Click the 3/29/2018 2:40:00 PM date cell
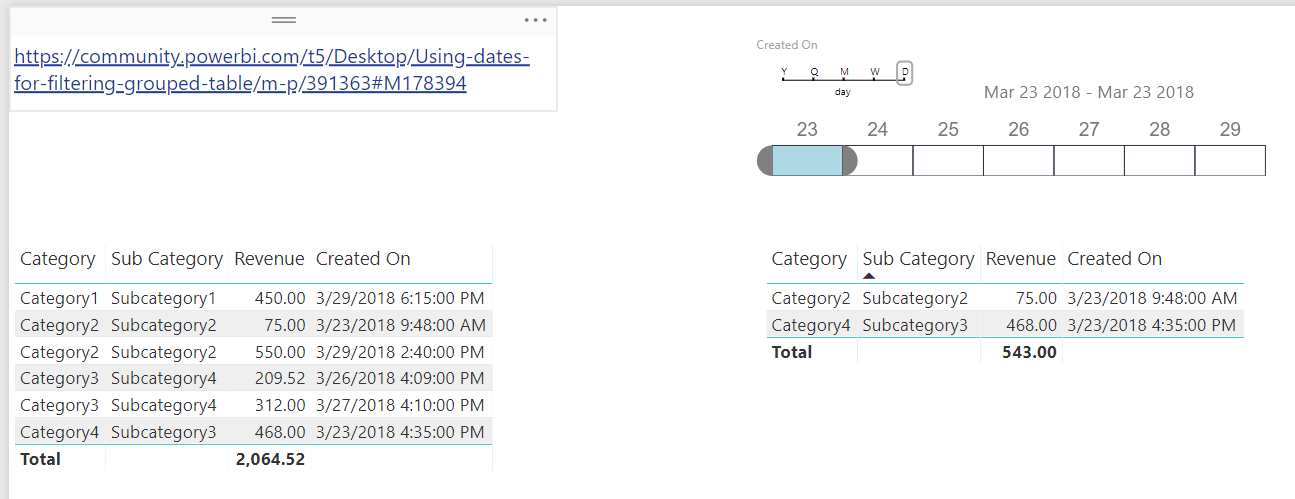Screen dimensions: 1295x499 [400, 352]
